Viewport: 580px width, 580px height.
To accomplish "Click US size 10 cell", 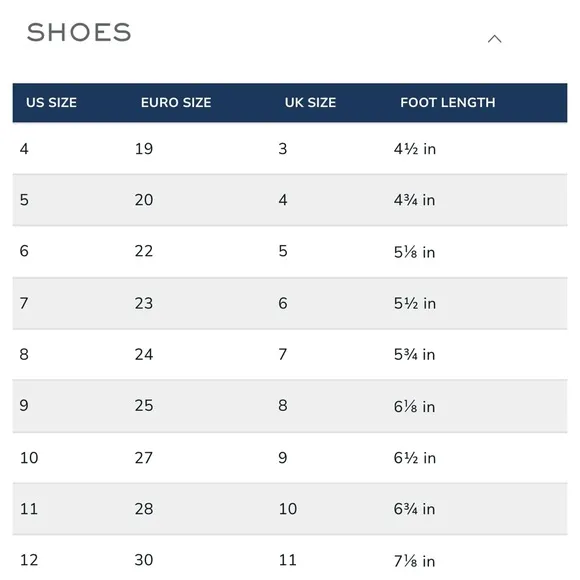I will (x=29, y=458).
